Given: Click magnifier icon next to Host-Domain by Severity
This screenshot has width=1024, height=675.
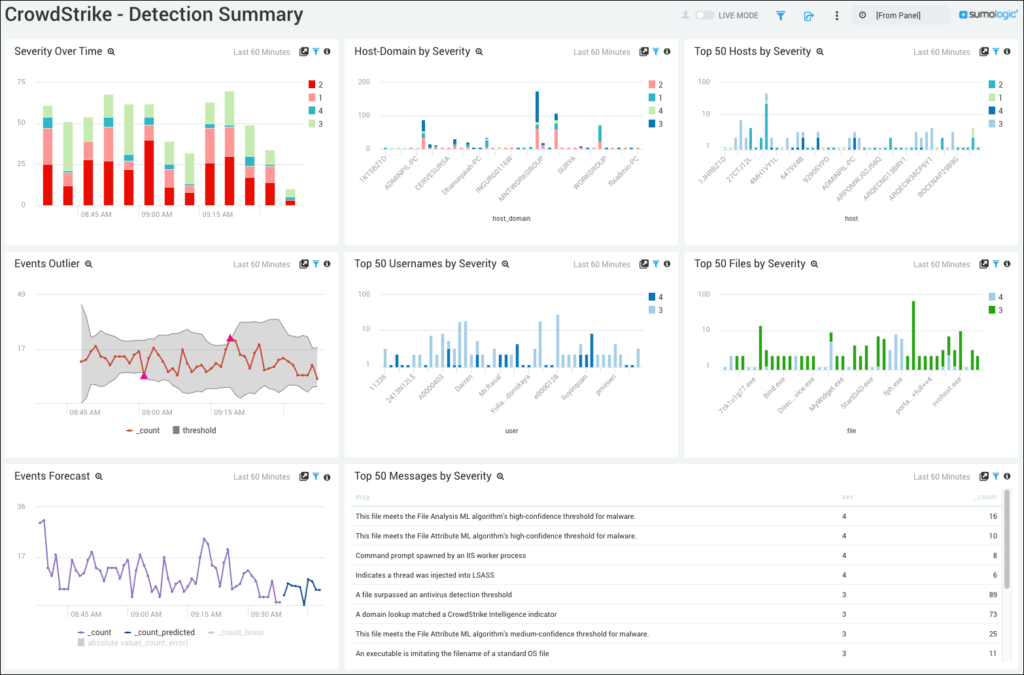Looking at the screenshot, I should pos(479,52).
